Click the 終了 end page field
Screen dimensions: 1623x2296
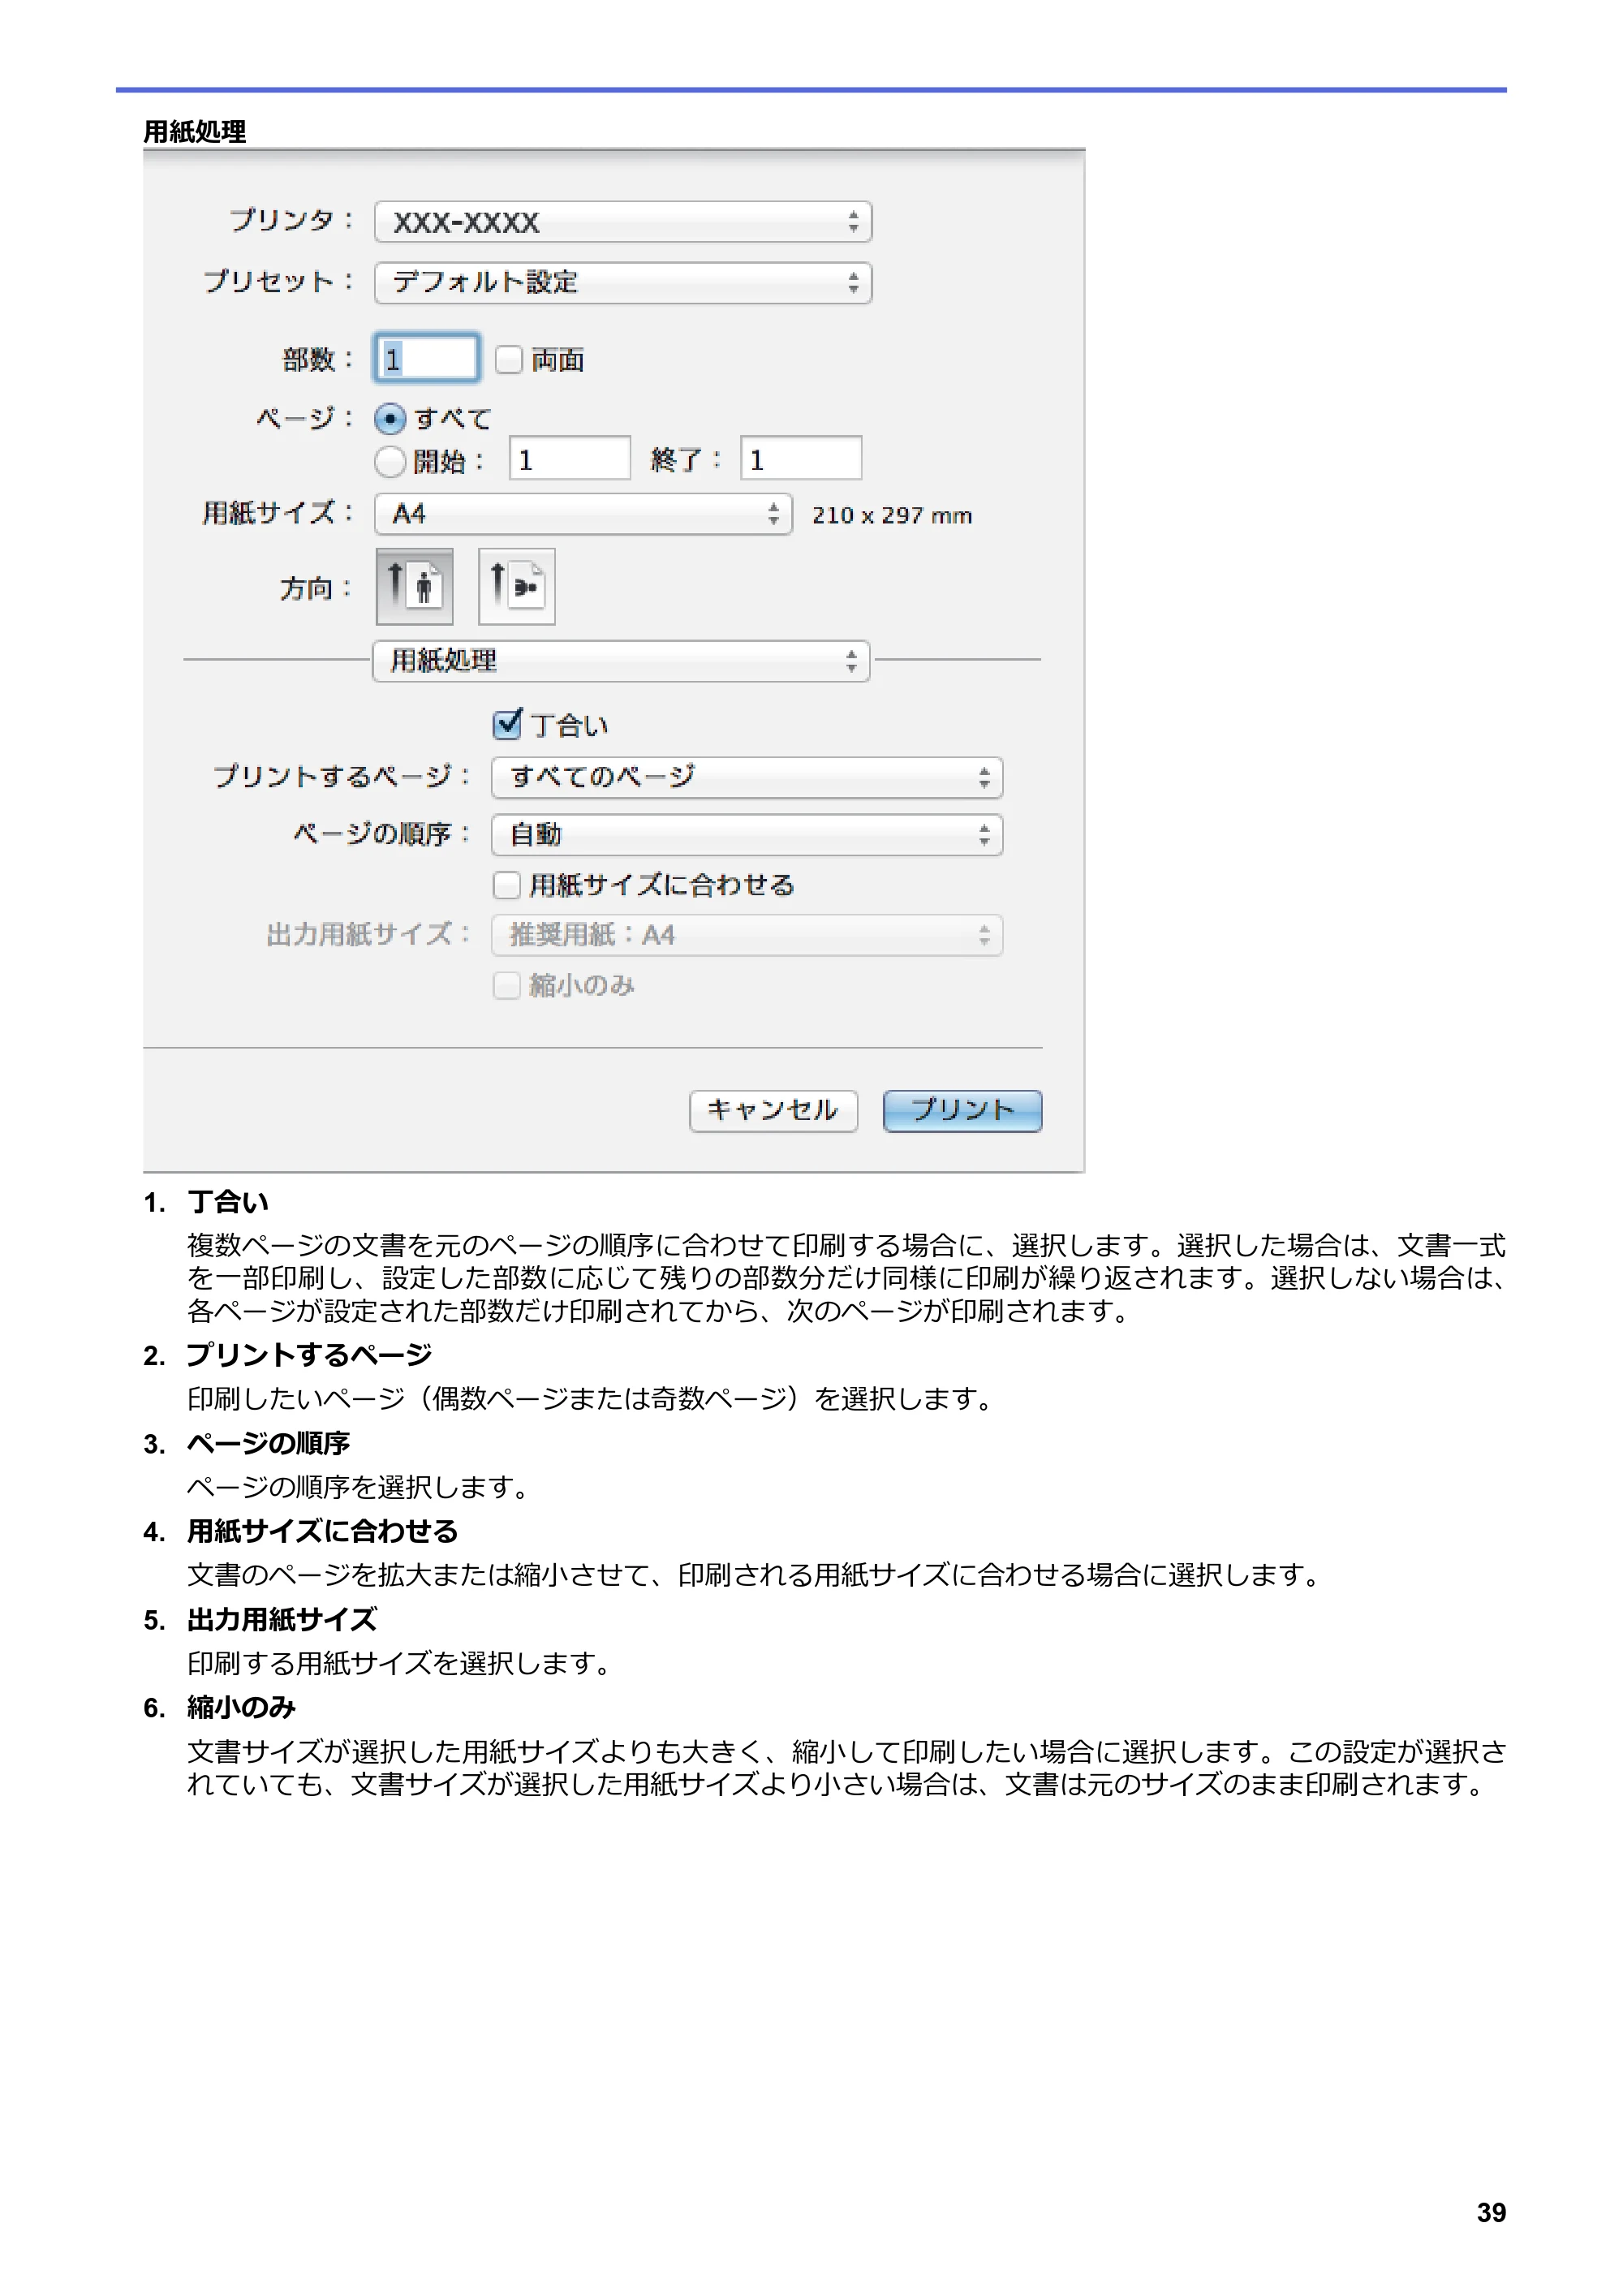[800, 459]
